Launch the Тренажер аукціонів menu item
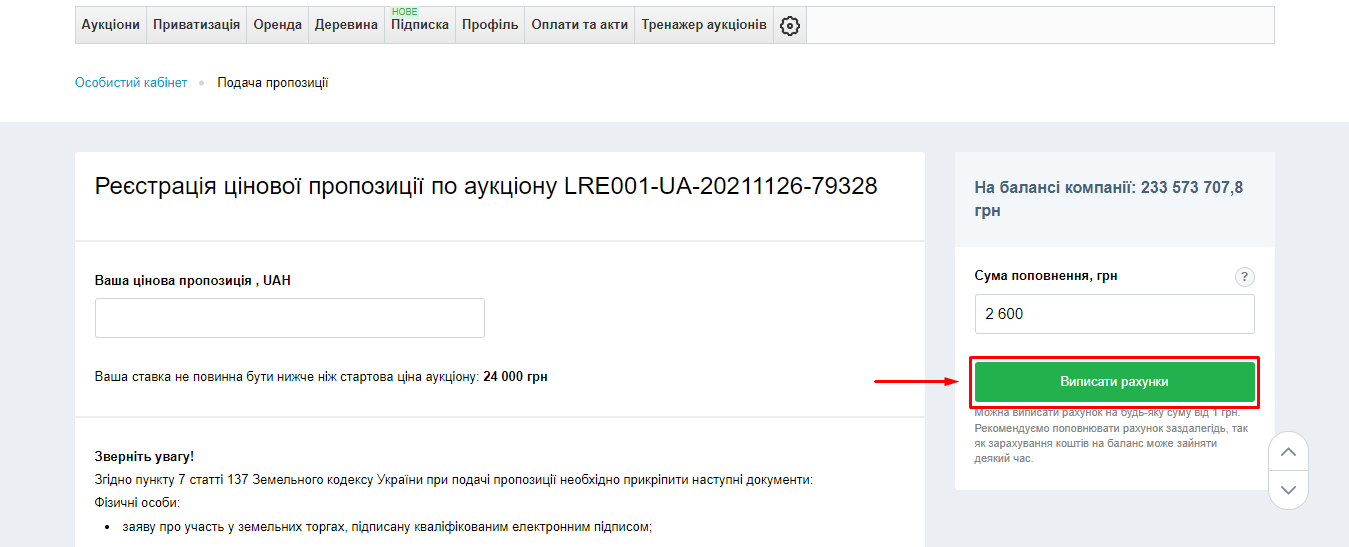This screenshot has width=1349, height=547. [x=704, y=25]
